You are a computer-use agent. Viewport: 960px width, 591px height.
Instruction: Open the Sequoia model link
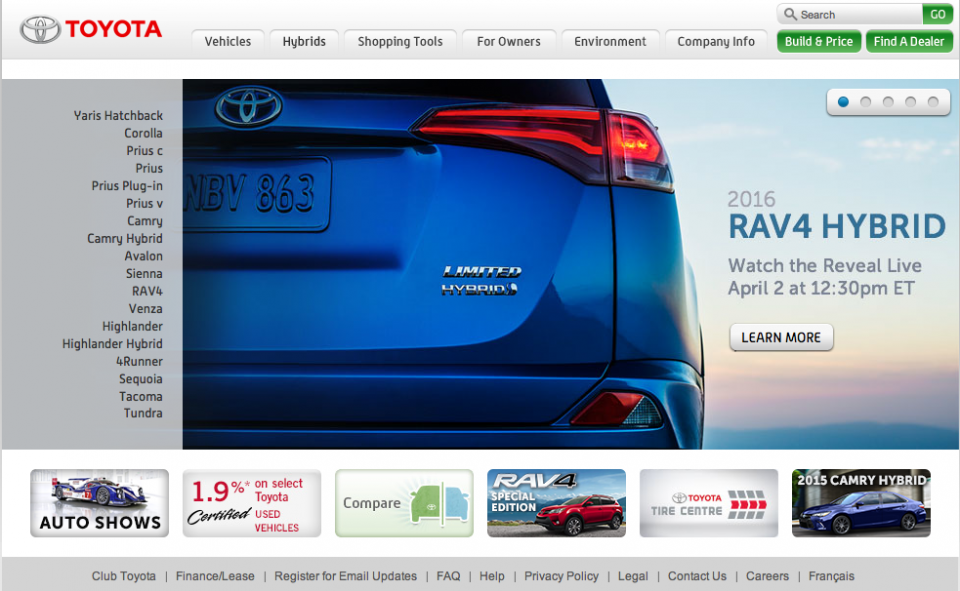point(140,379)
